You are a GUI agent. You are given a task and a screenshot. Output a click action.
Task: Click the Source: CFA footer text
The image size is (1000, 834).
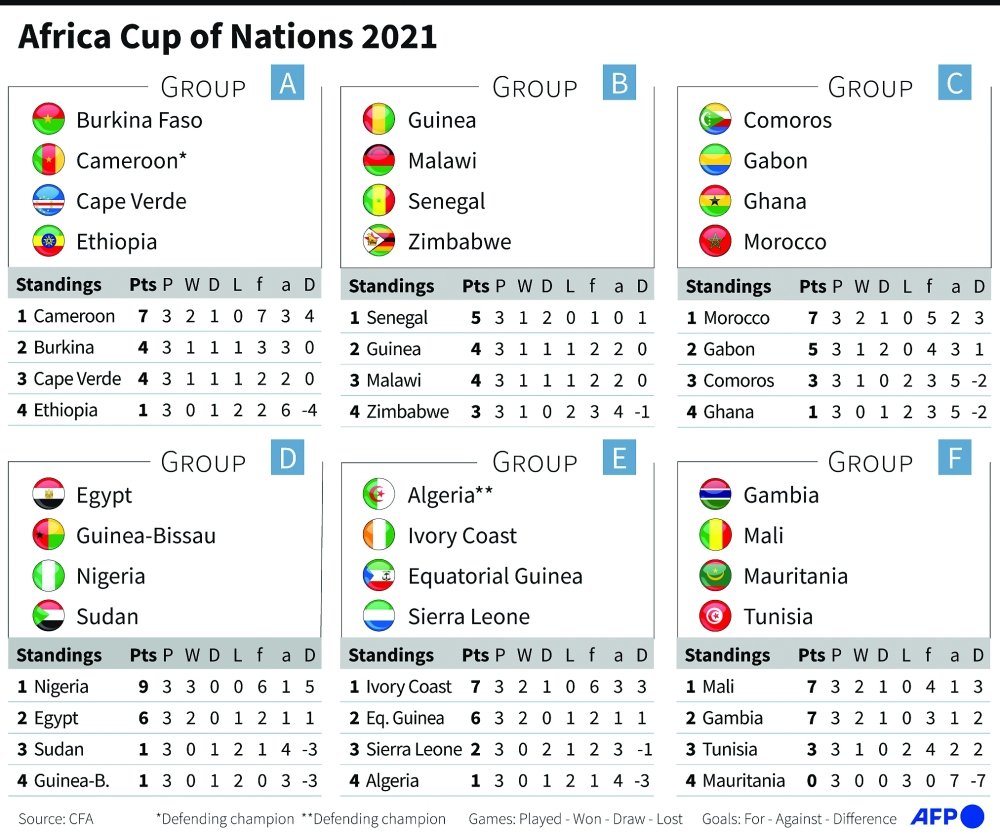click(56, 819)
